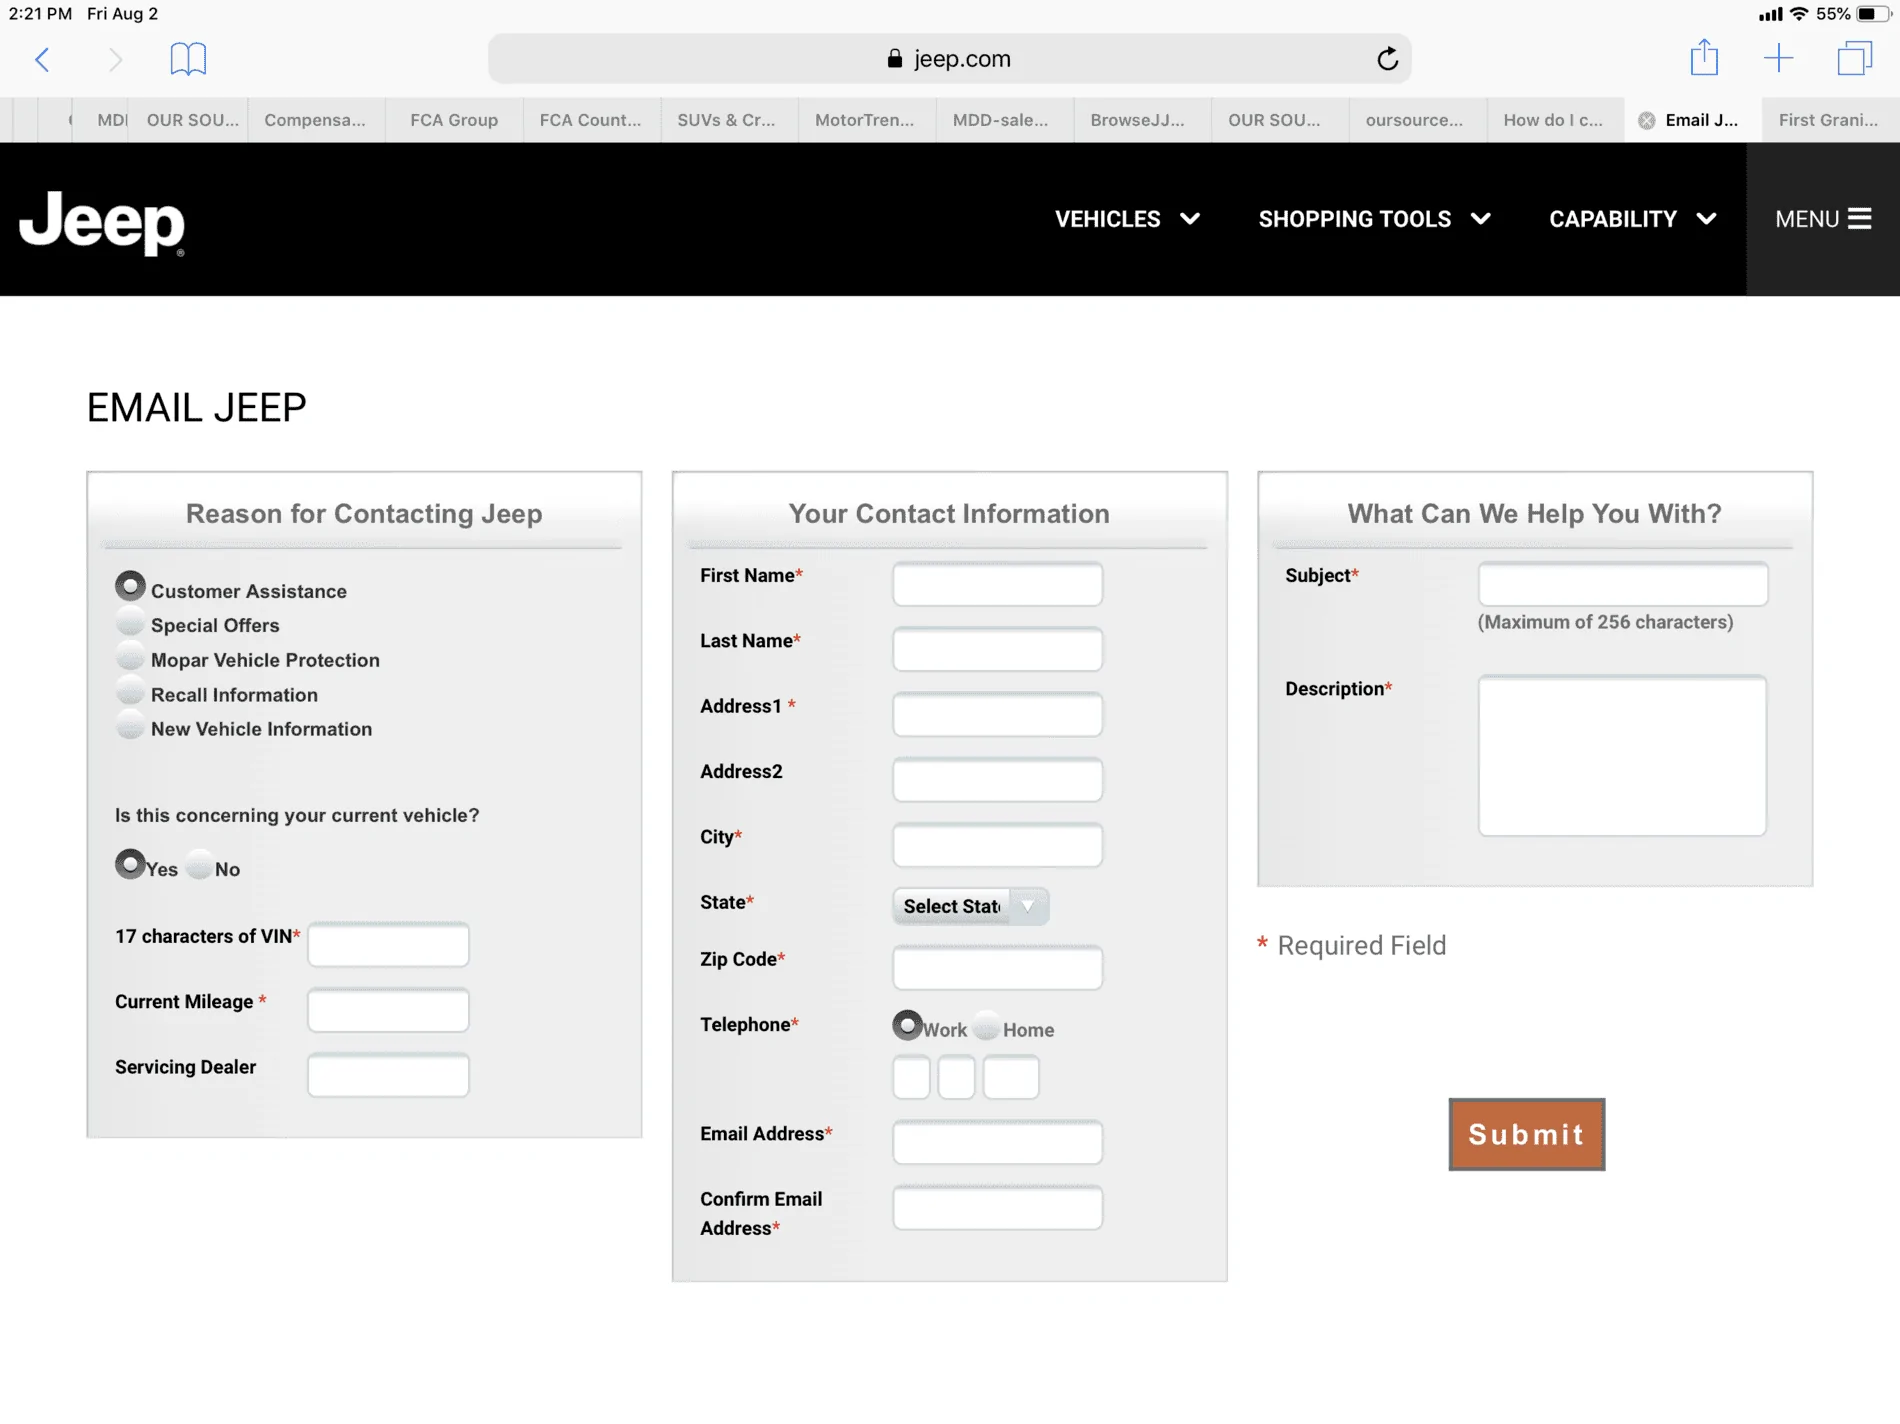
Task: Open the How do I c... tab
Action: tap(1553, 120)
